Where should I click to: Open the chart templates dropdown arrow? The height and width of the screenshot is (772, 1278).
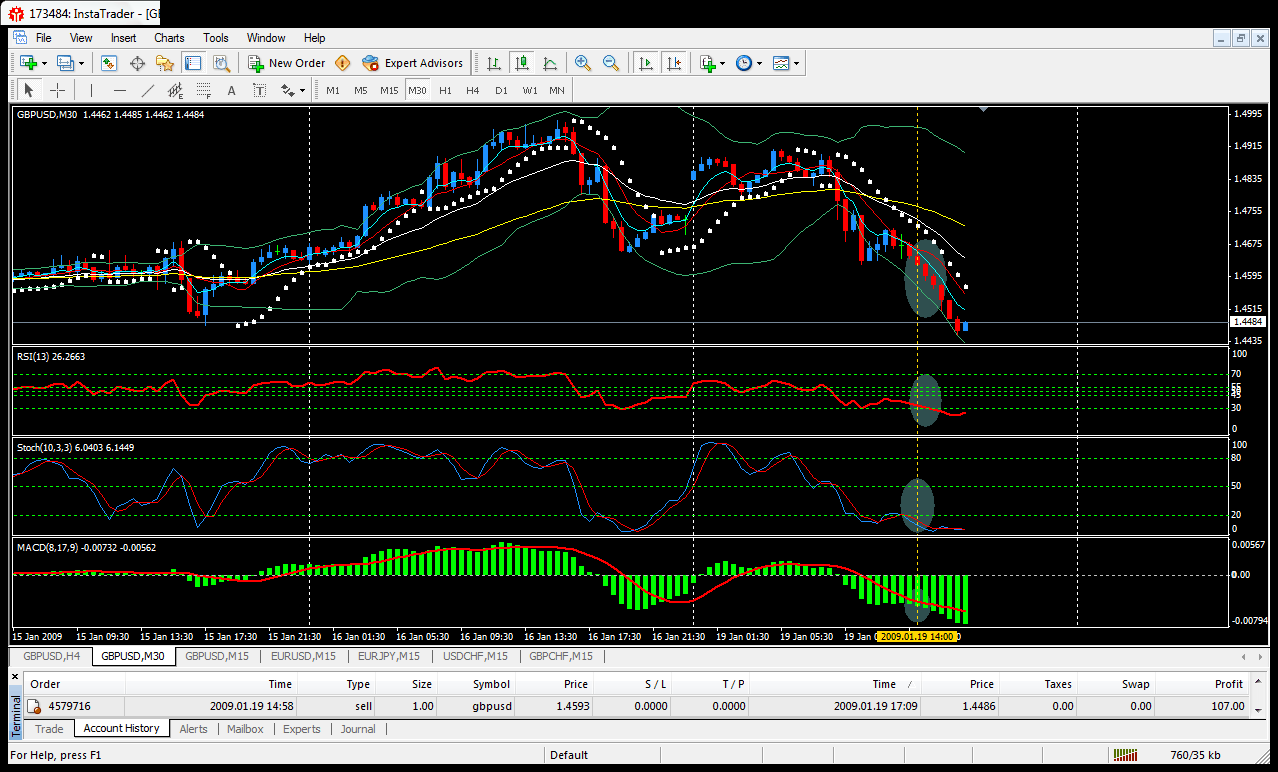tap(797, 63)
